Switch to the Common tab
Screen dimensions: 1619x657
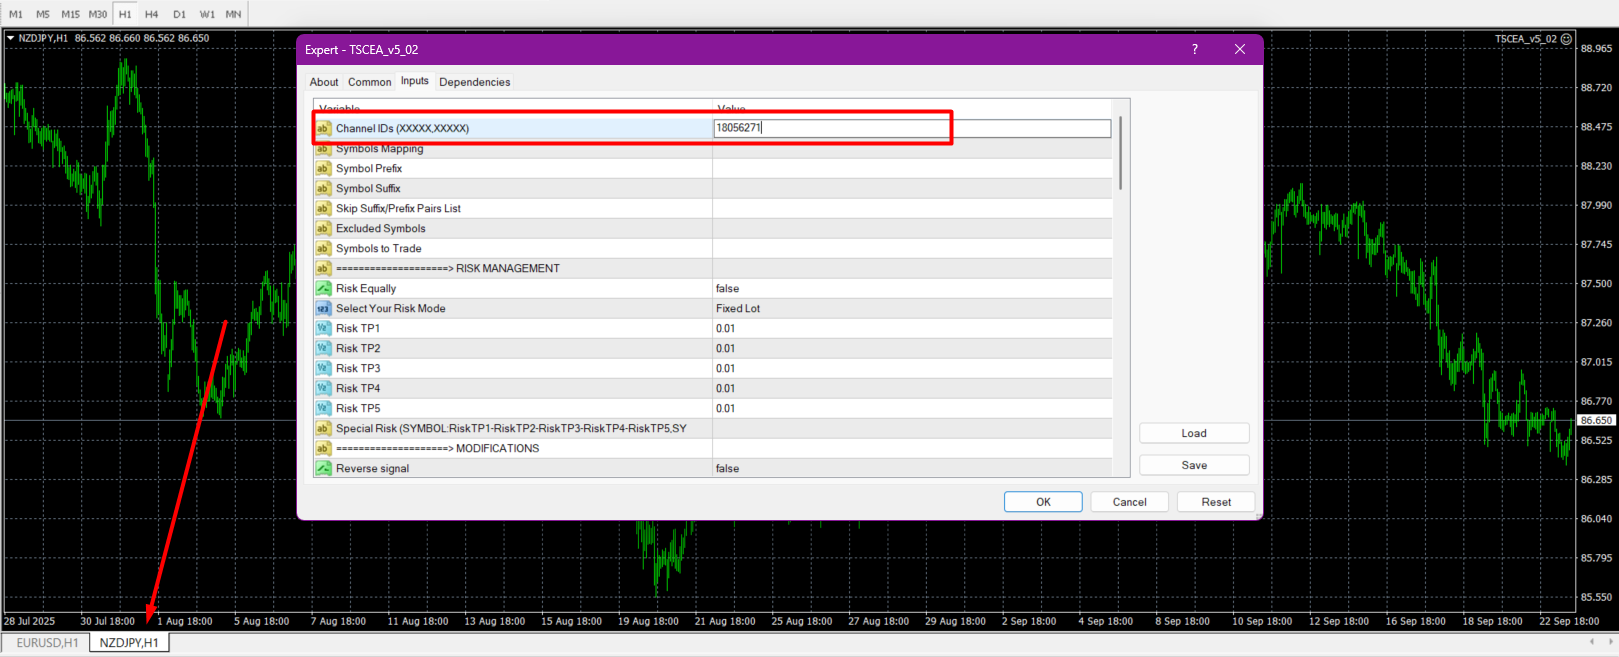pos(369,82)
